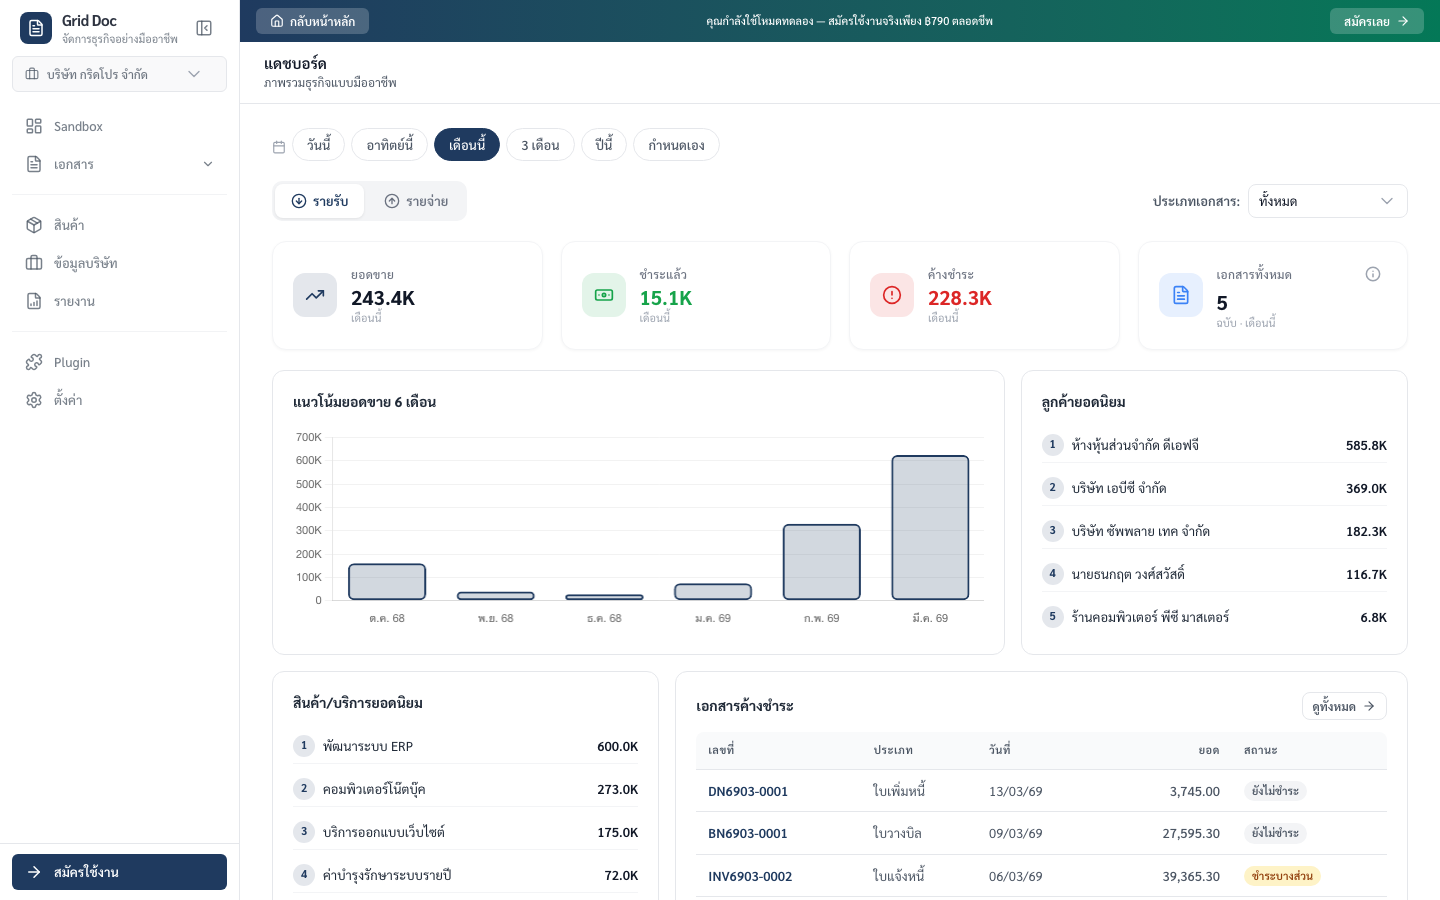The width and height of the screenshot is (1440, 900).
Task: Open the ประเภทเอกสาร dropdown
Action: point(1328,201)
